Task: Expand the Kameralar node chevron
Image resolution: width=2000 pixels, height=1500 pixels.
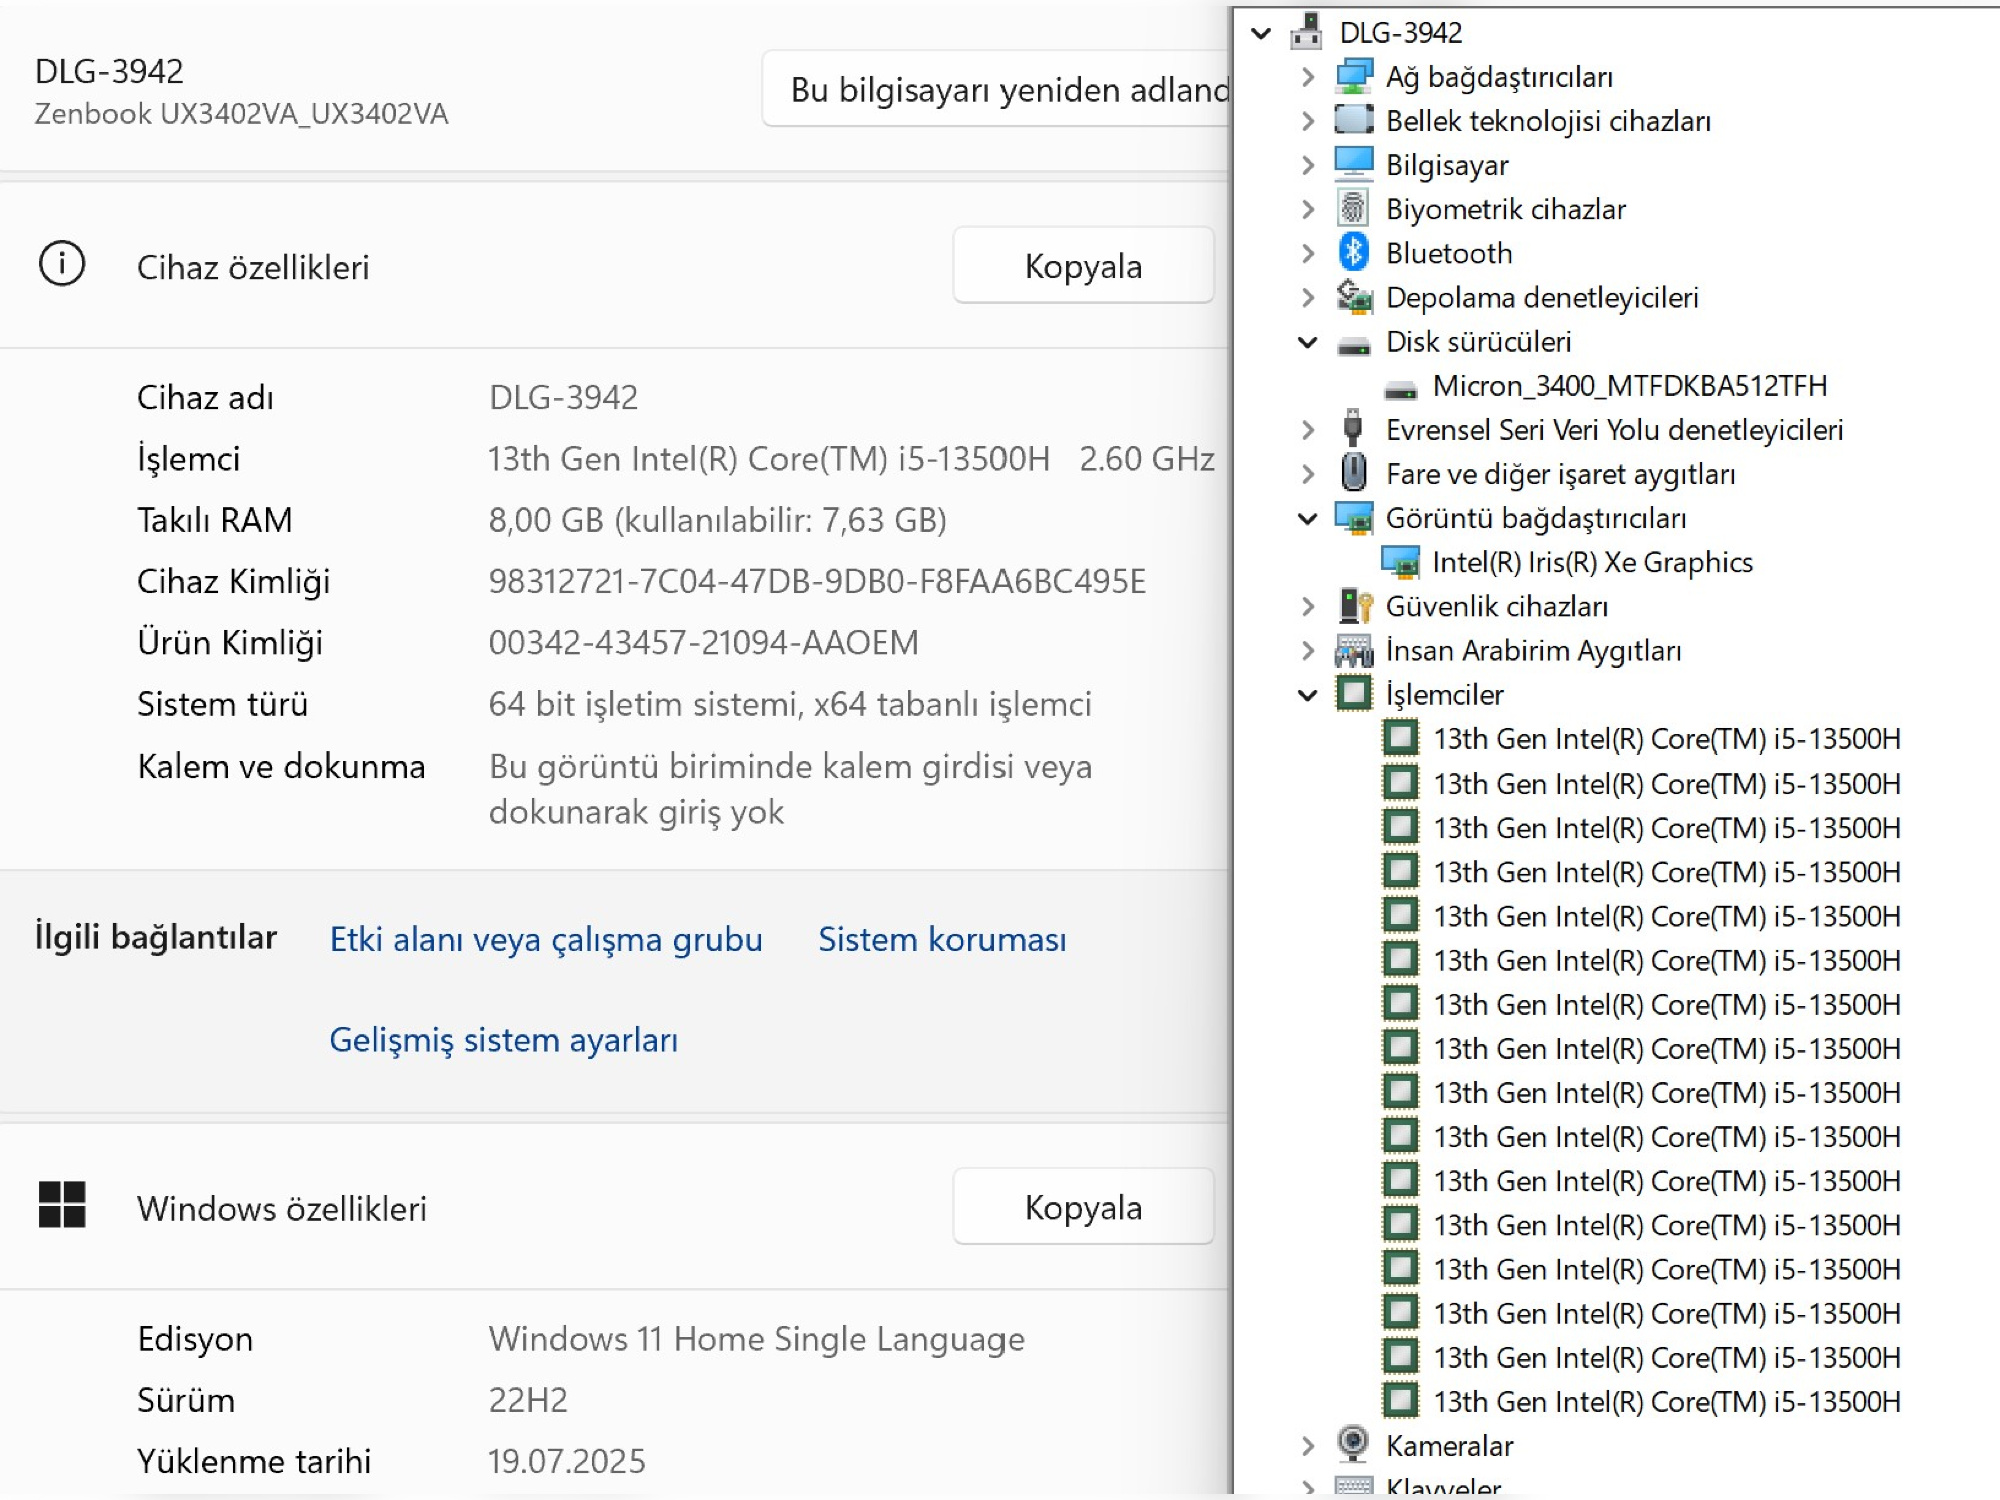Action: pyautogui.click(x=1308, y=1445)
